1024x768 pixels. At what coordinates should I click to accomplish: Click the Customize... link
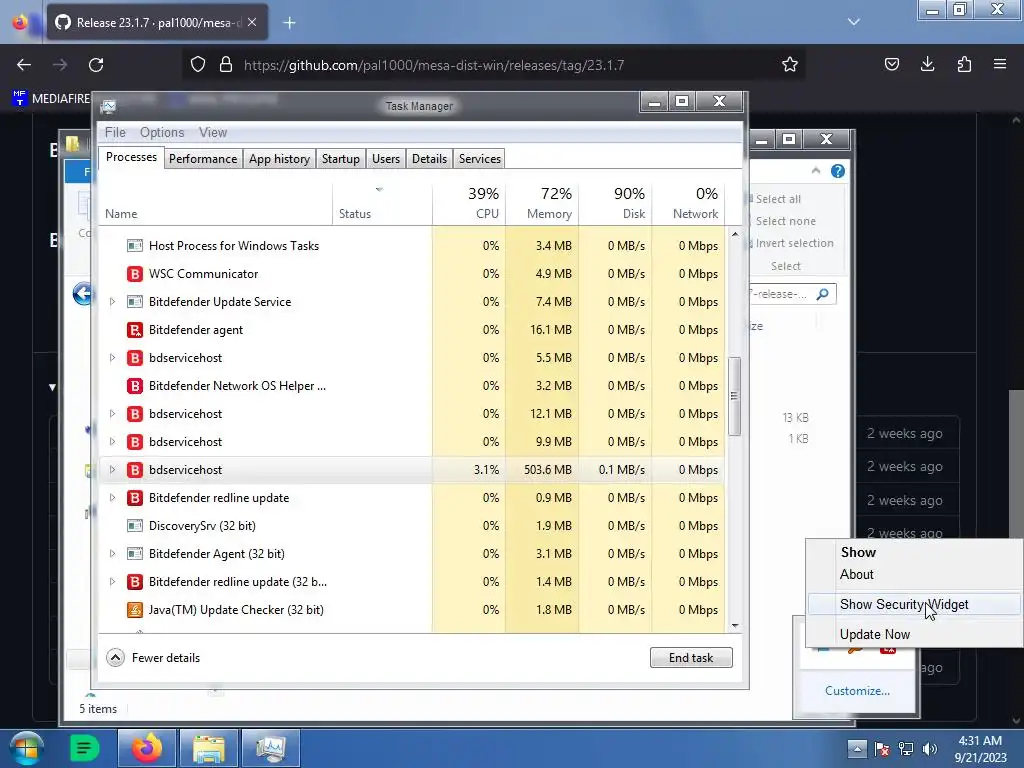[x=857, y=691]
